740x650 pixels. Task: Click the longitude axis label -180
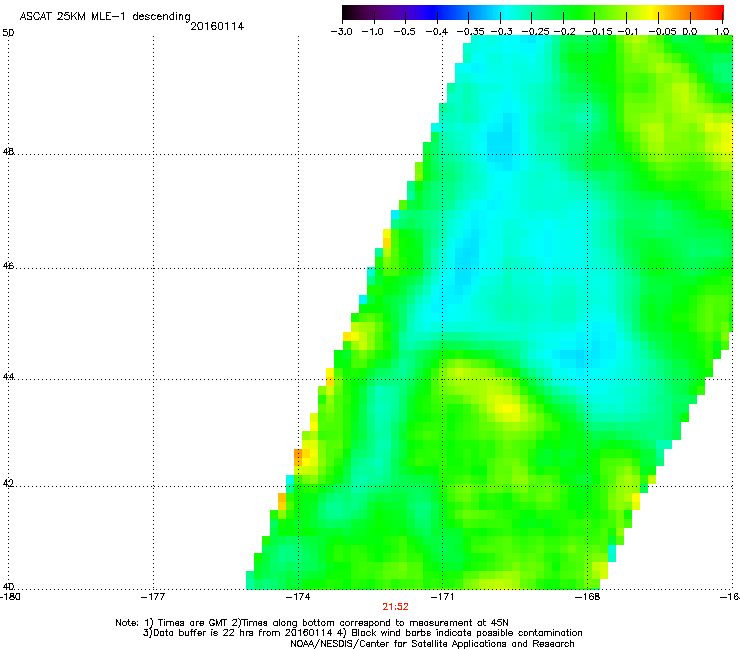point(11,597)
